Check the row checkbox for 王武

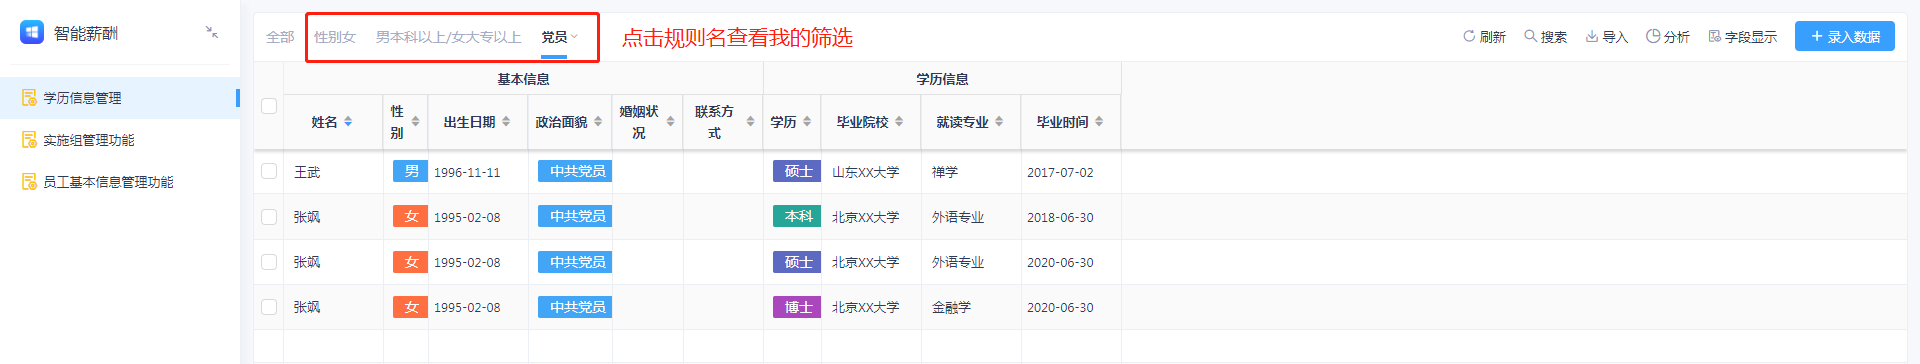[x=269, y=171]
